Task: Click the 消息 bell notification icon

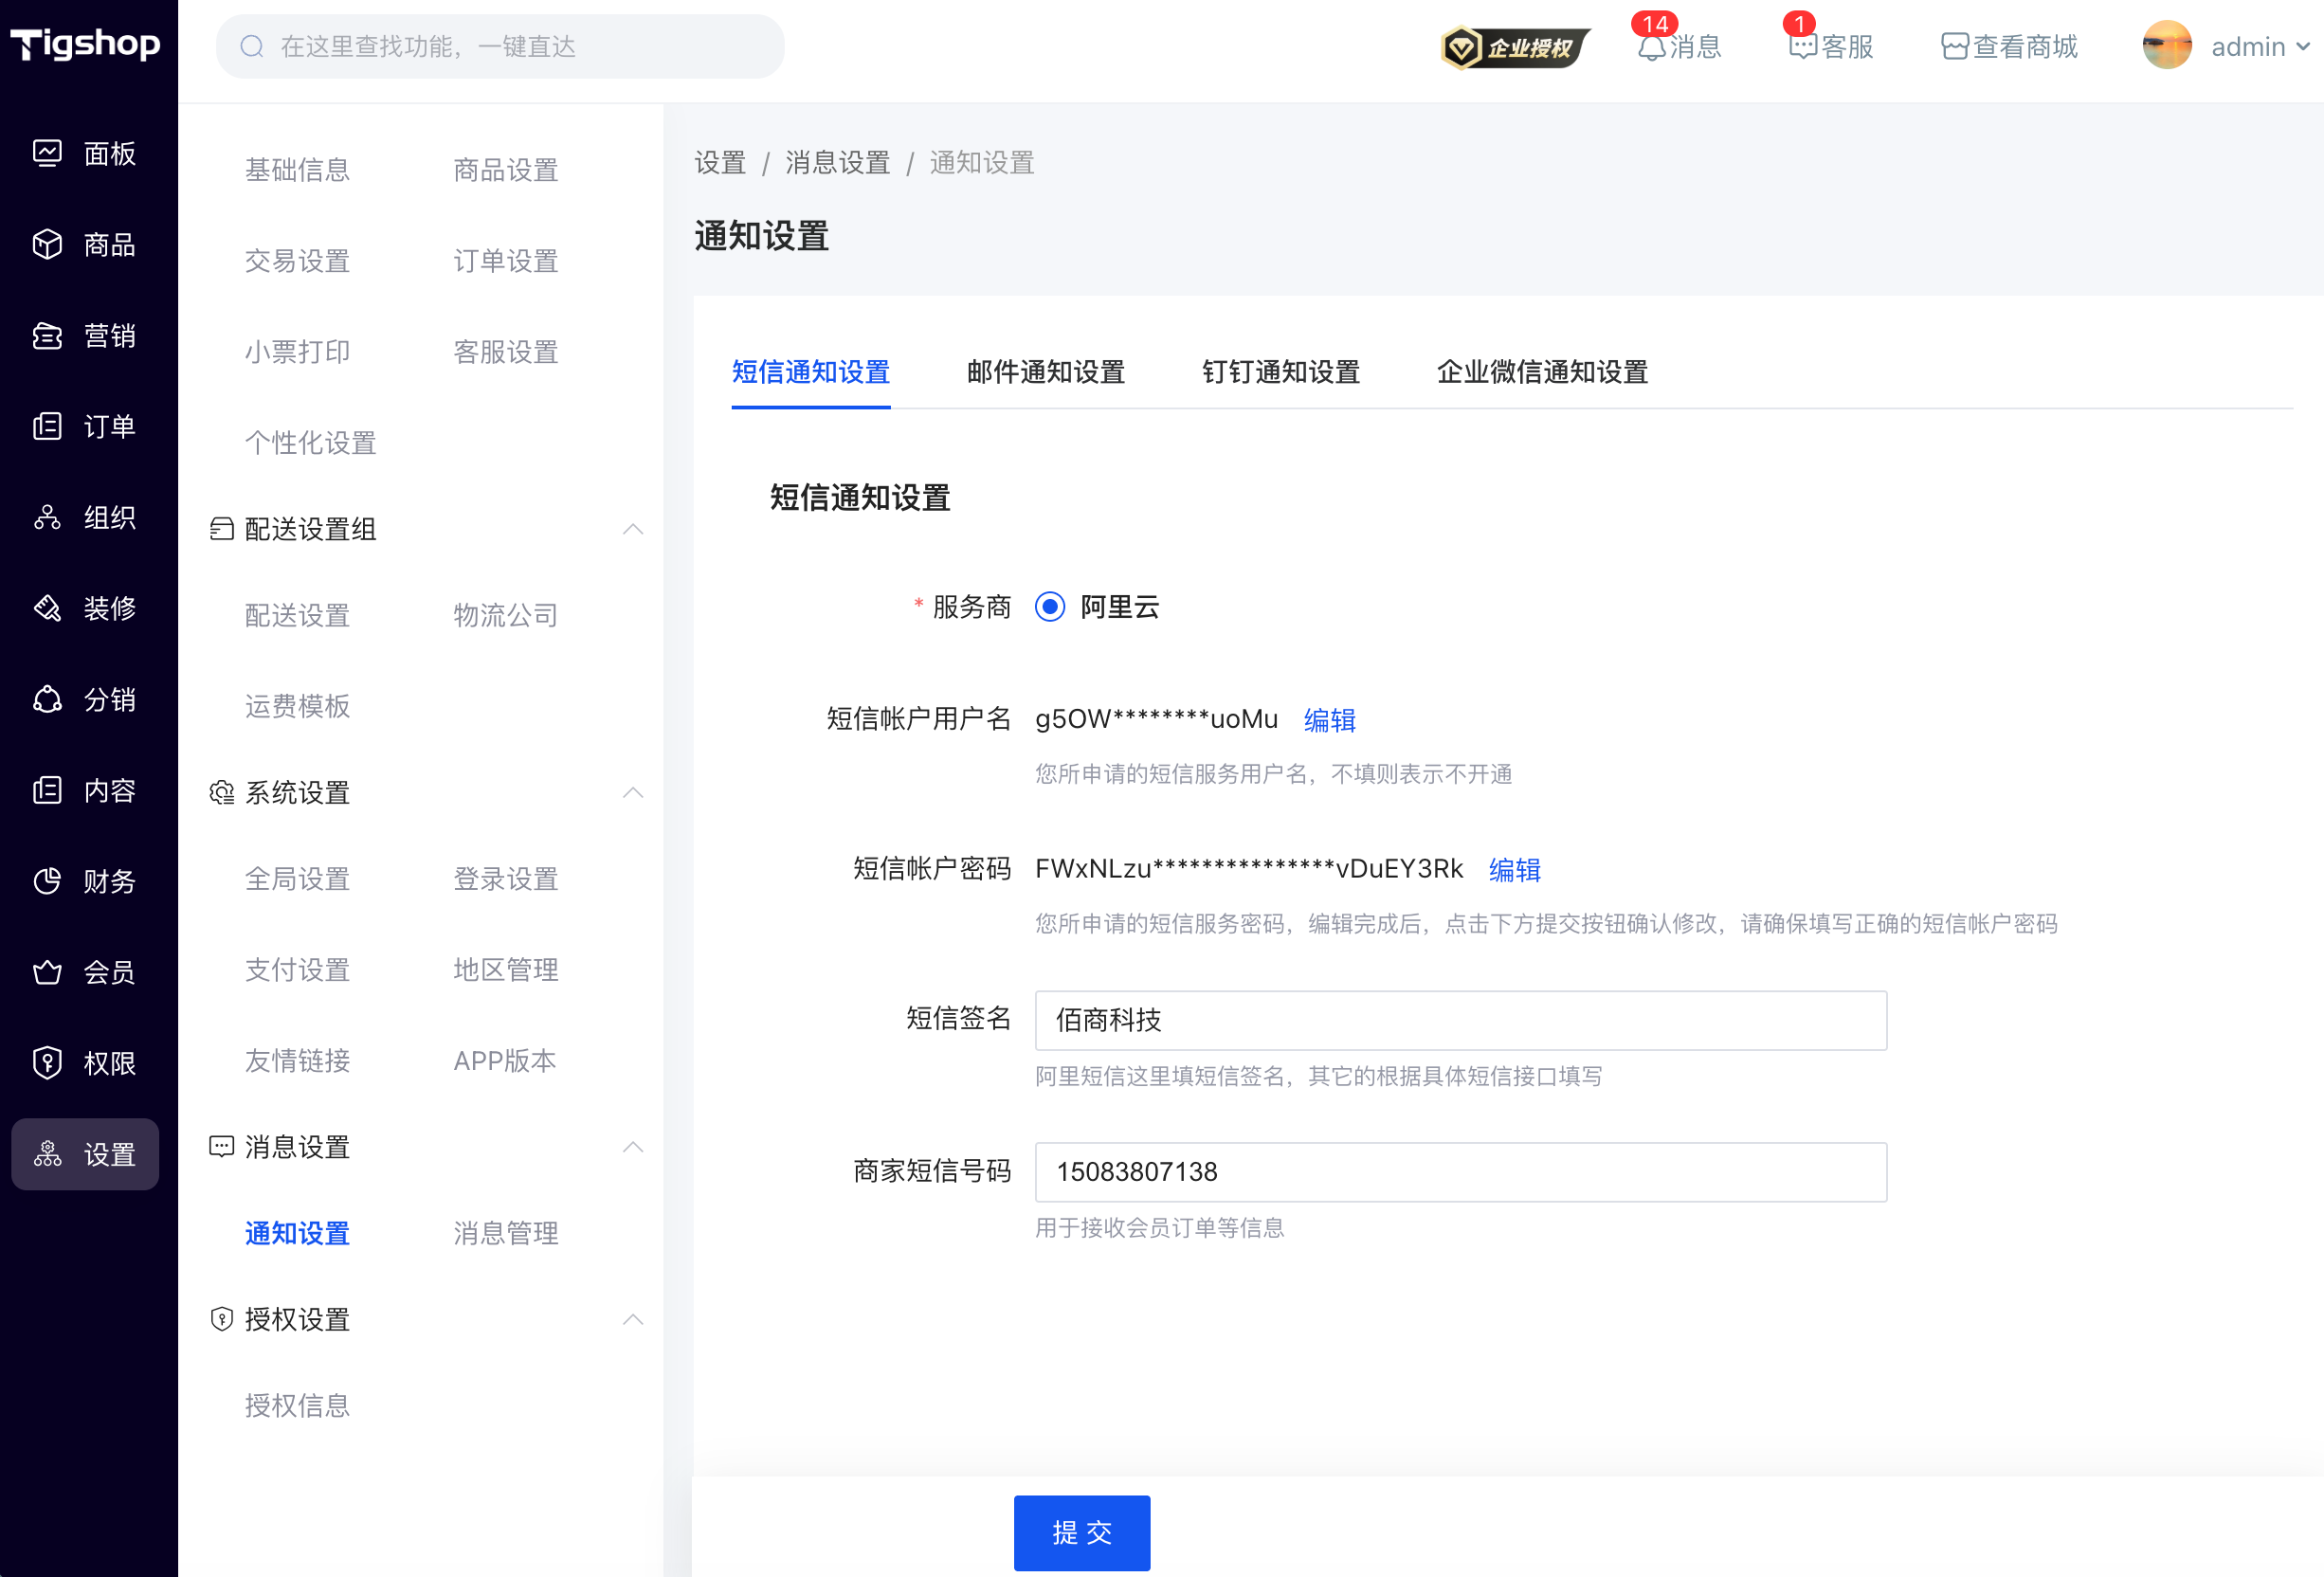Action: [1651, 47]
